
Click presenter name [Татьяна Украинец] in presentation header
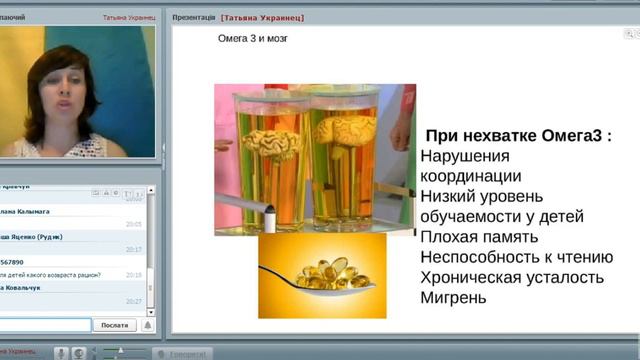click(x=262, y=18)
